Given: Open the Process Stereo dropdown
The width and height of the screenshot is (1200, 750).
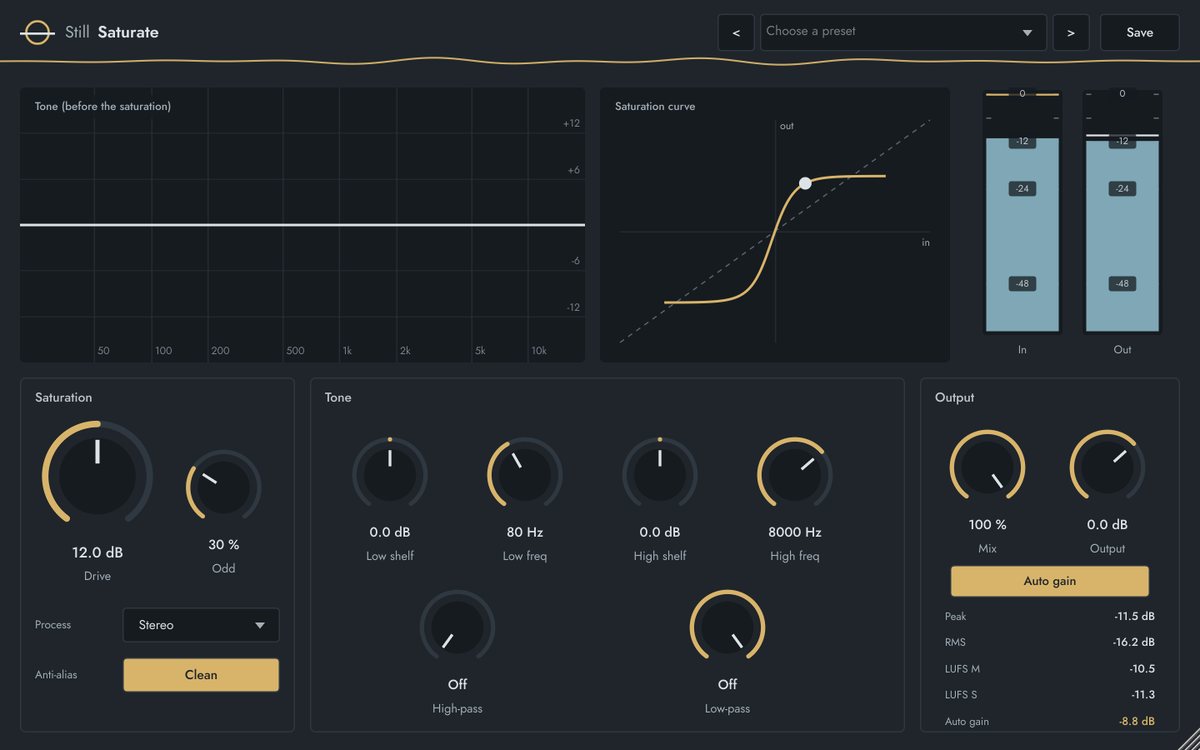Looking at the screenshot, I should pyautogui.click(x=201, y=625).
